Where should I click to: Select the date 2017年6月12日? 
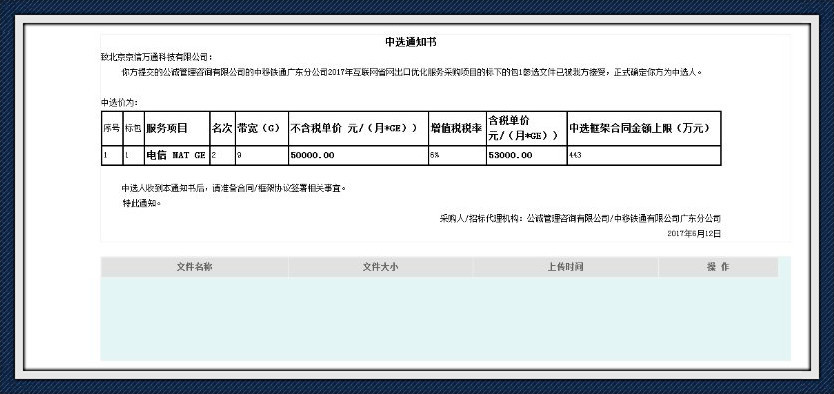tap(694, 233)
